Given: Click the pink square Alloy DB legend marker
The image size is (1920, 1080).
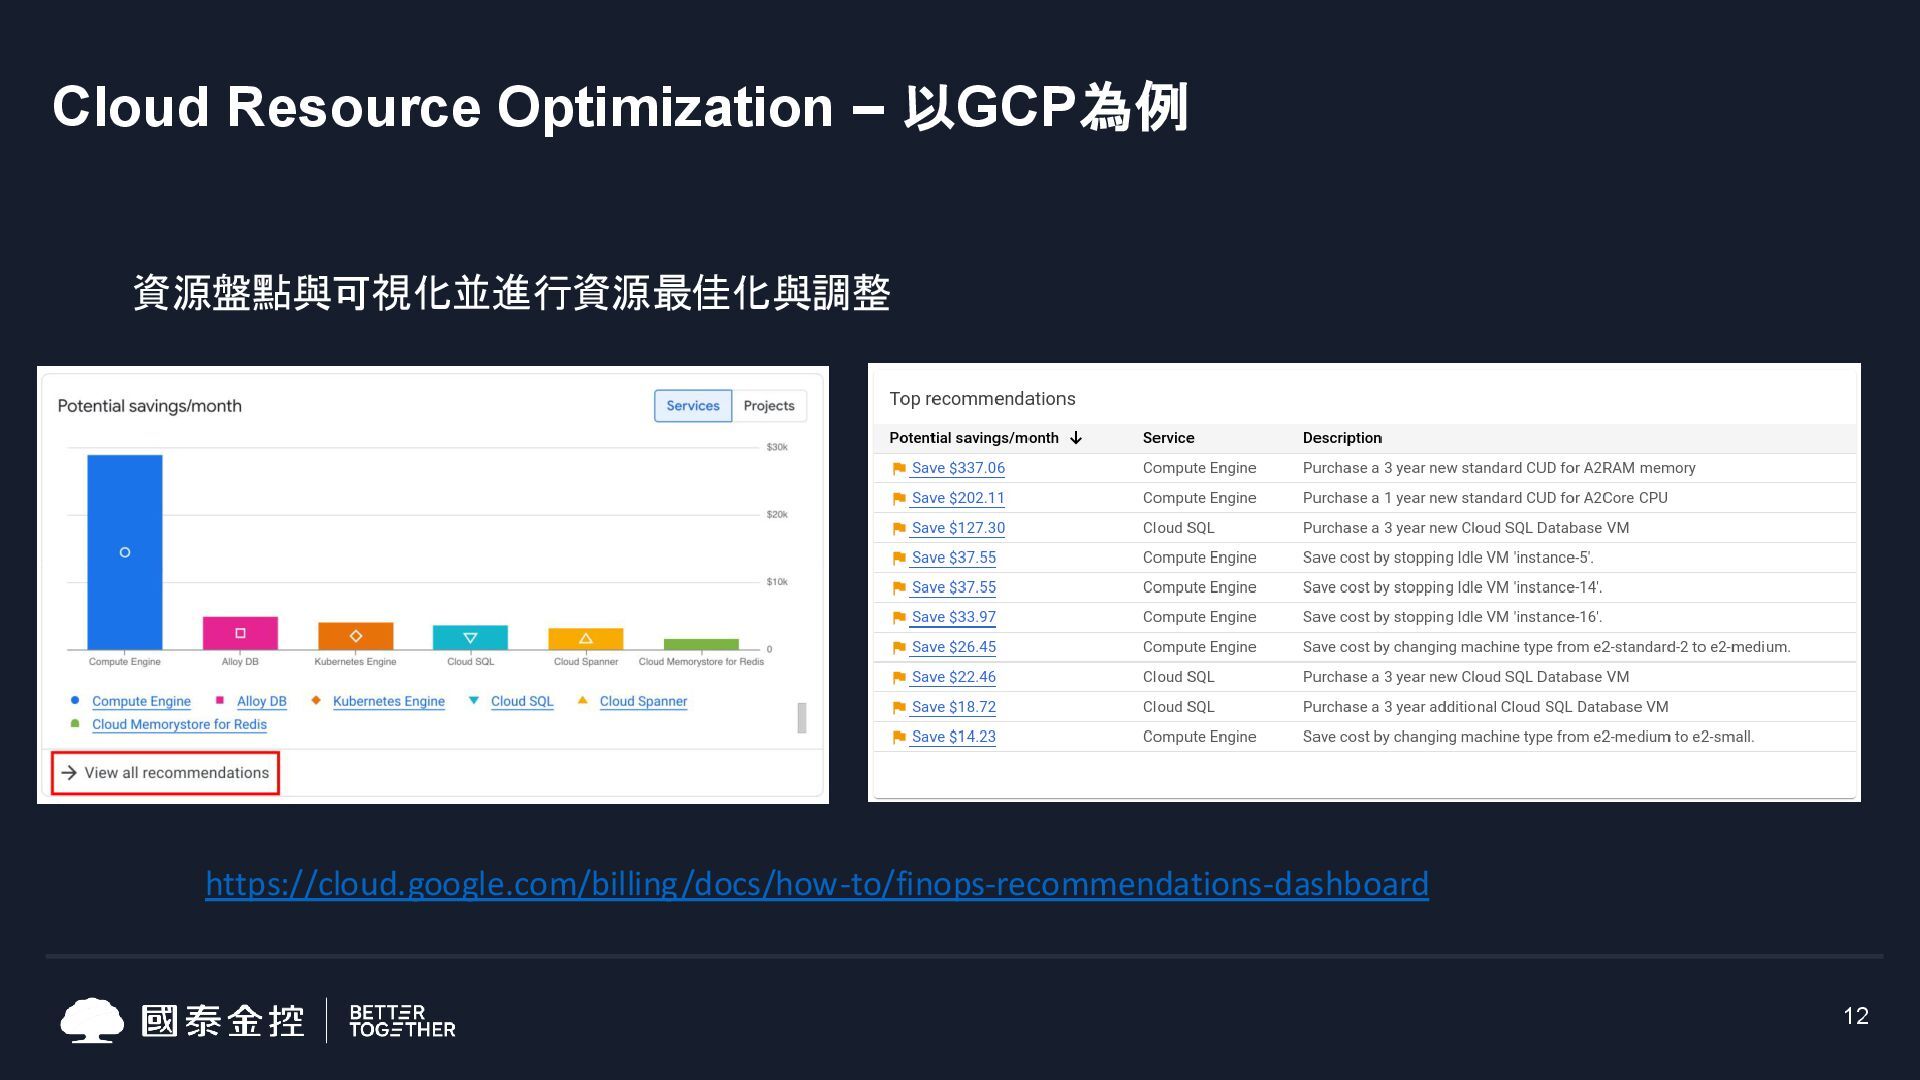Looking at the screenshot, I should coord(220,700).
